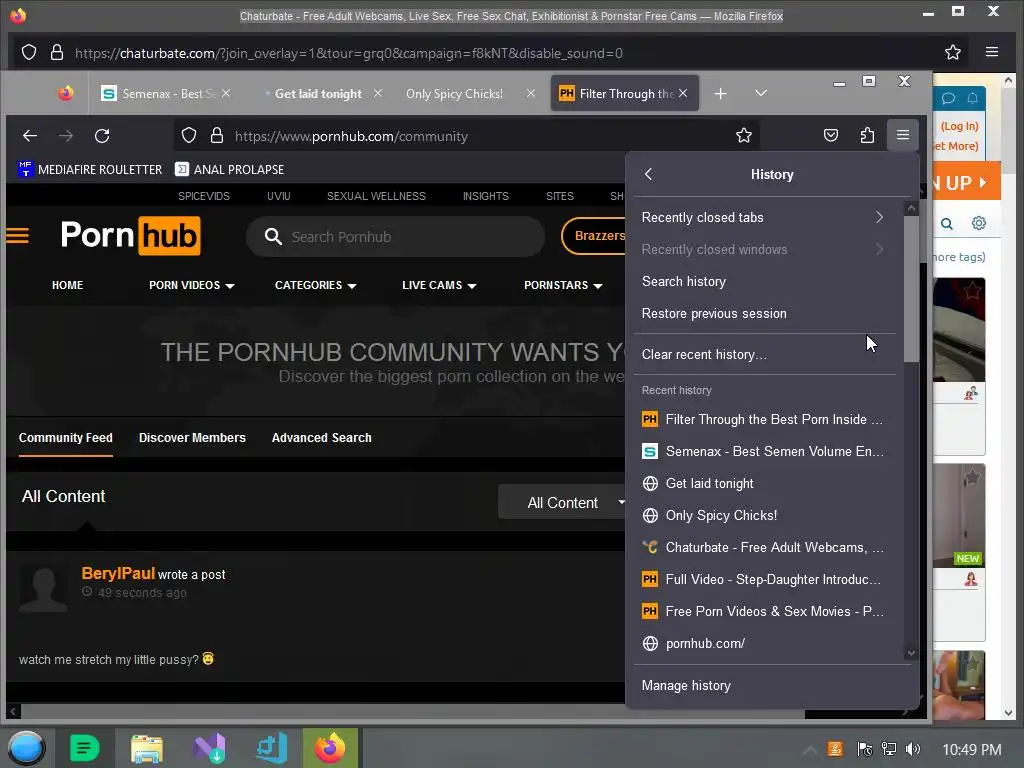Open the list-all-tabs chevron in the tab strip

point(761,93)
